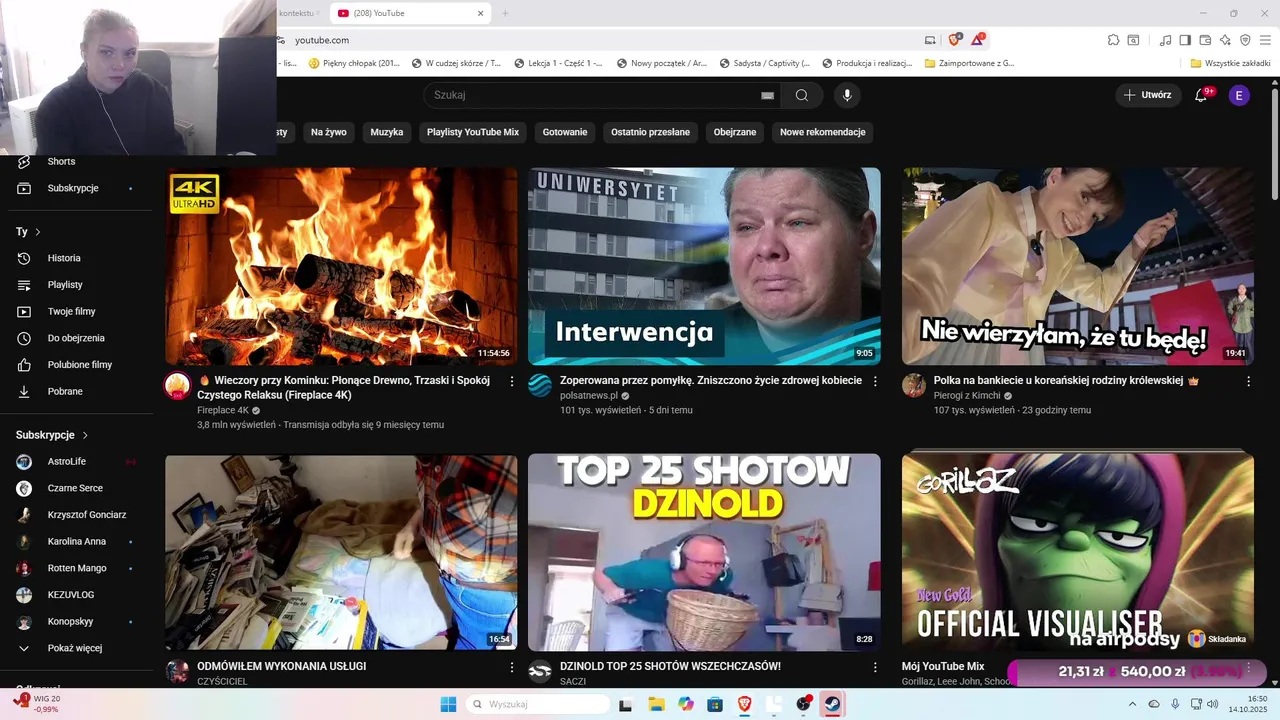Open Steam from the taskbar
Screen dimensions: 1280x720
[832, 704]
